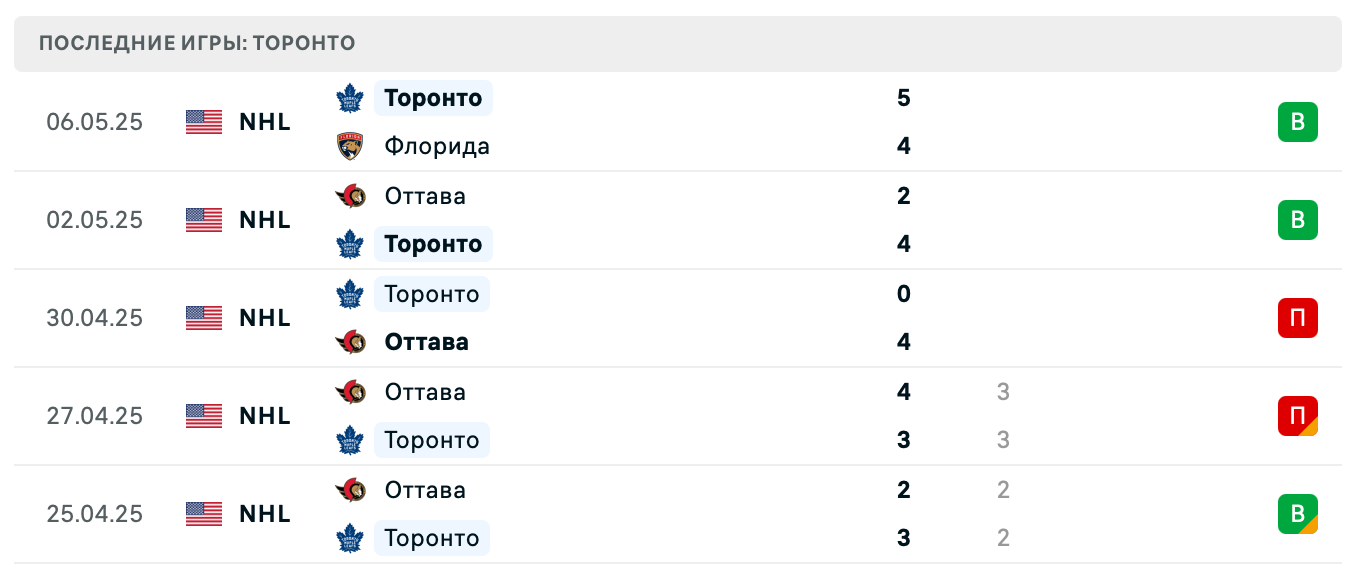Click the Toronto Maple Leafs logo for May 6 game
This screenshot has height=580, width=1358.
coord(349,98)
